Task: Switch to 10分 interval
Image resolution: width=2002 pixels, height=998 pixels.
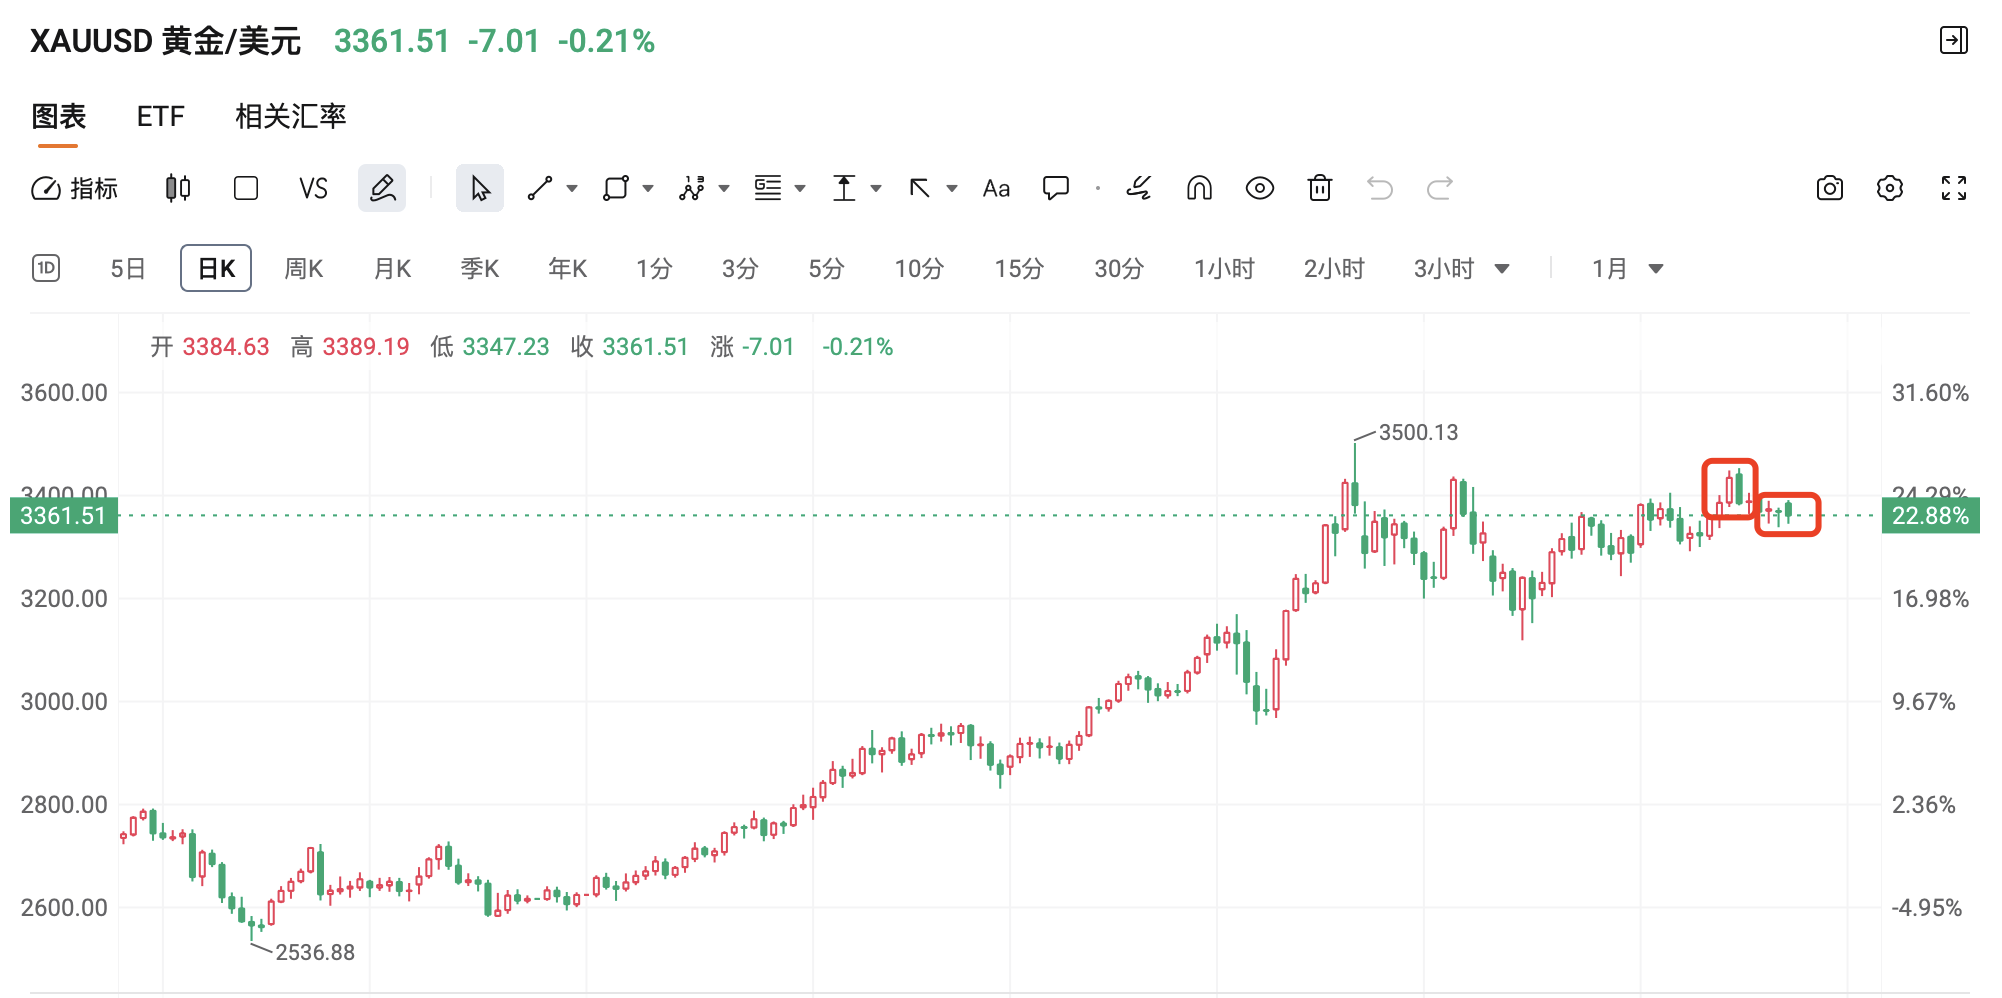Action: pyautogui.click(x=919, y=268)
